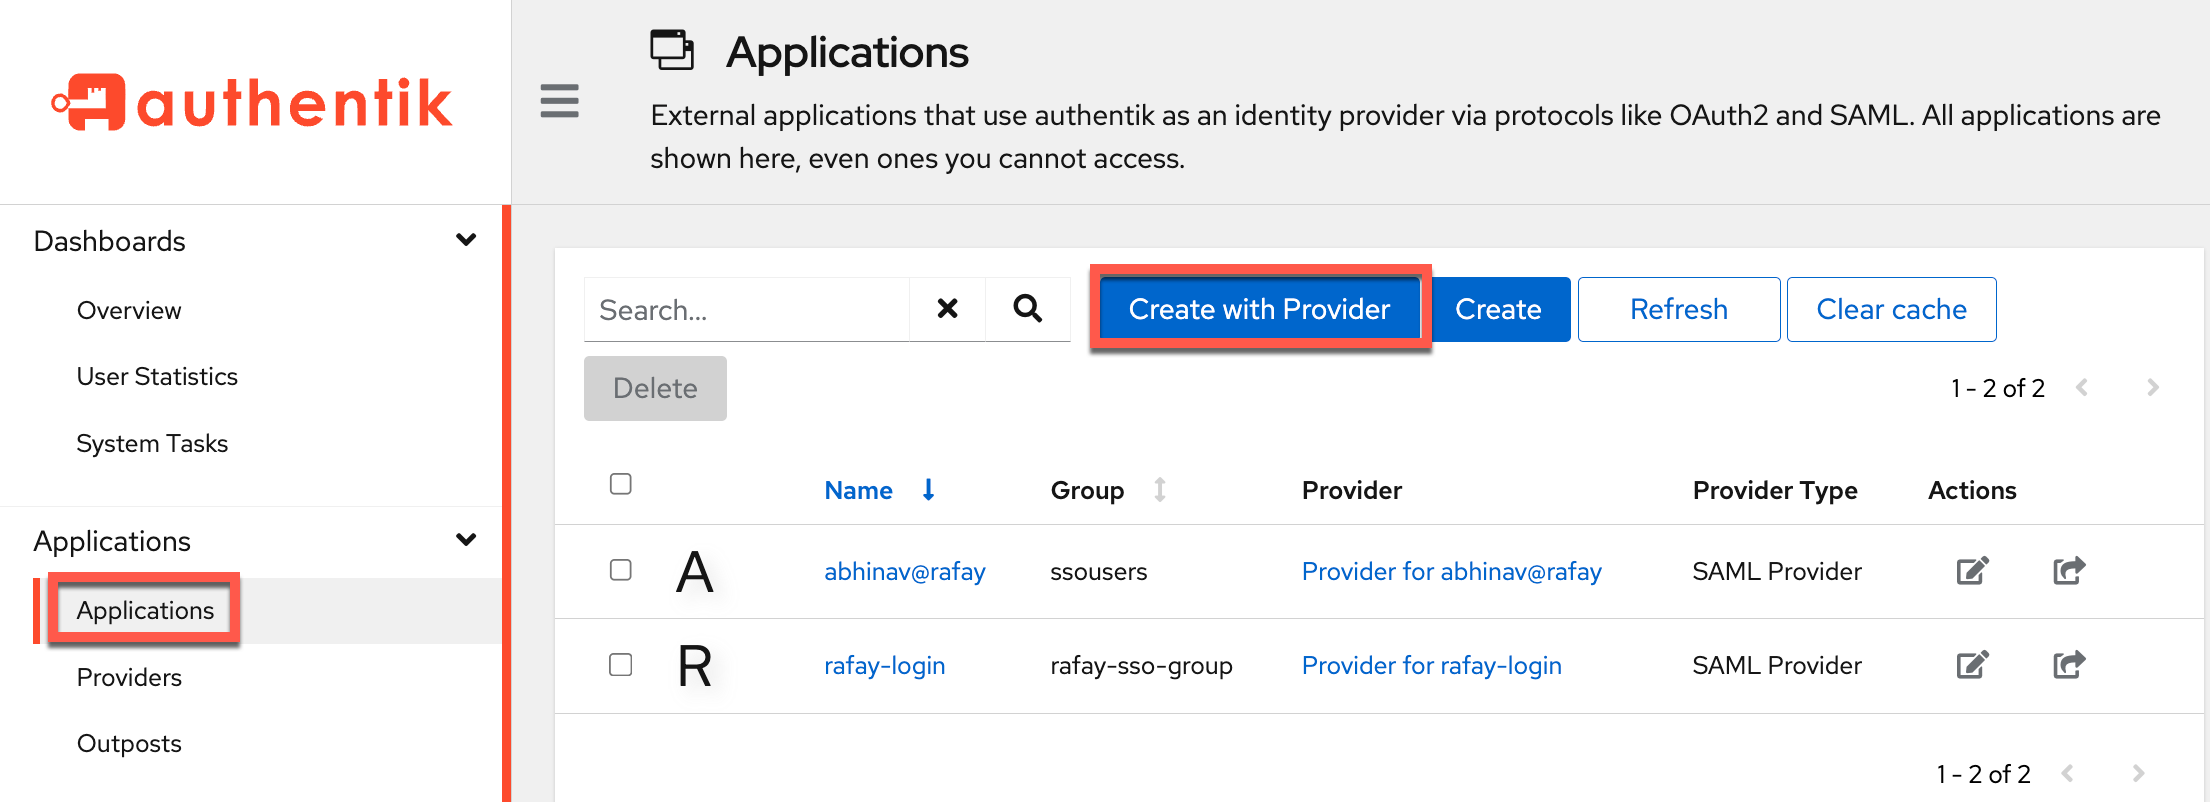This screenshot has height=802, width=2210.
Task: Clear the search field with X icon
Action: [x=947, y=309]
